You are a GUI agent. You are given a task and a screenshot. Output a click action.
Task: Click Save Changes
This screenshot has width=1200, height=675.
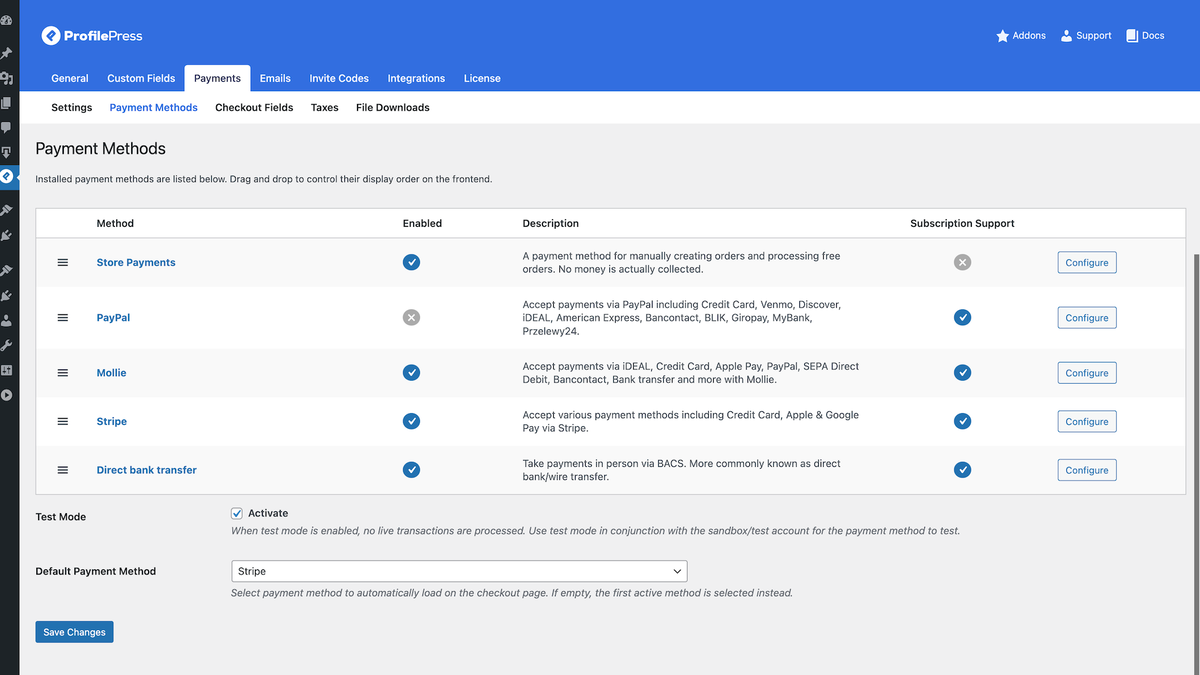[74, 631]
